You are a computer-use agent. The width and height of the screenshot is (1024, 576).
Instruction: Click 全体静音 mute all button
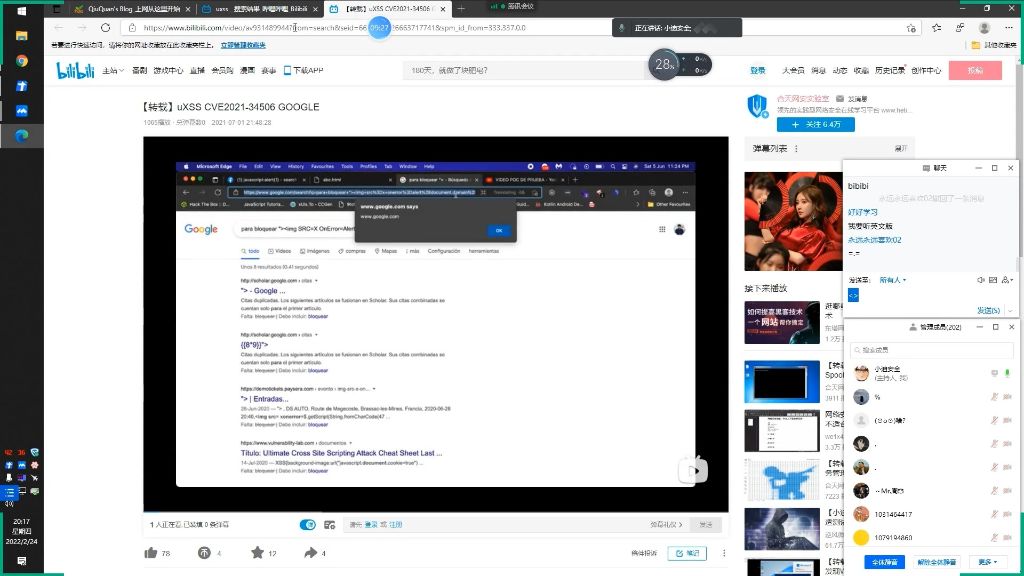coord(885,562)
